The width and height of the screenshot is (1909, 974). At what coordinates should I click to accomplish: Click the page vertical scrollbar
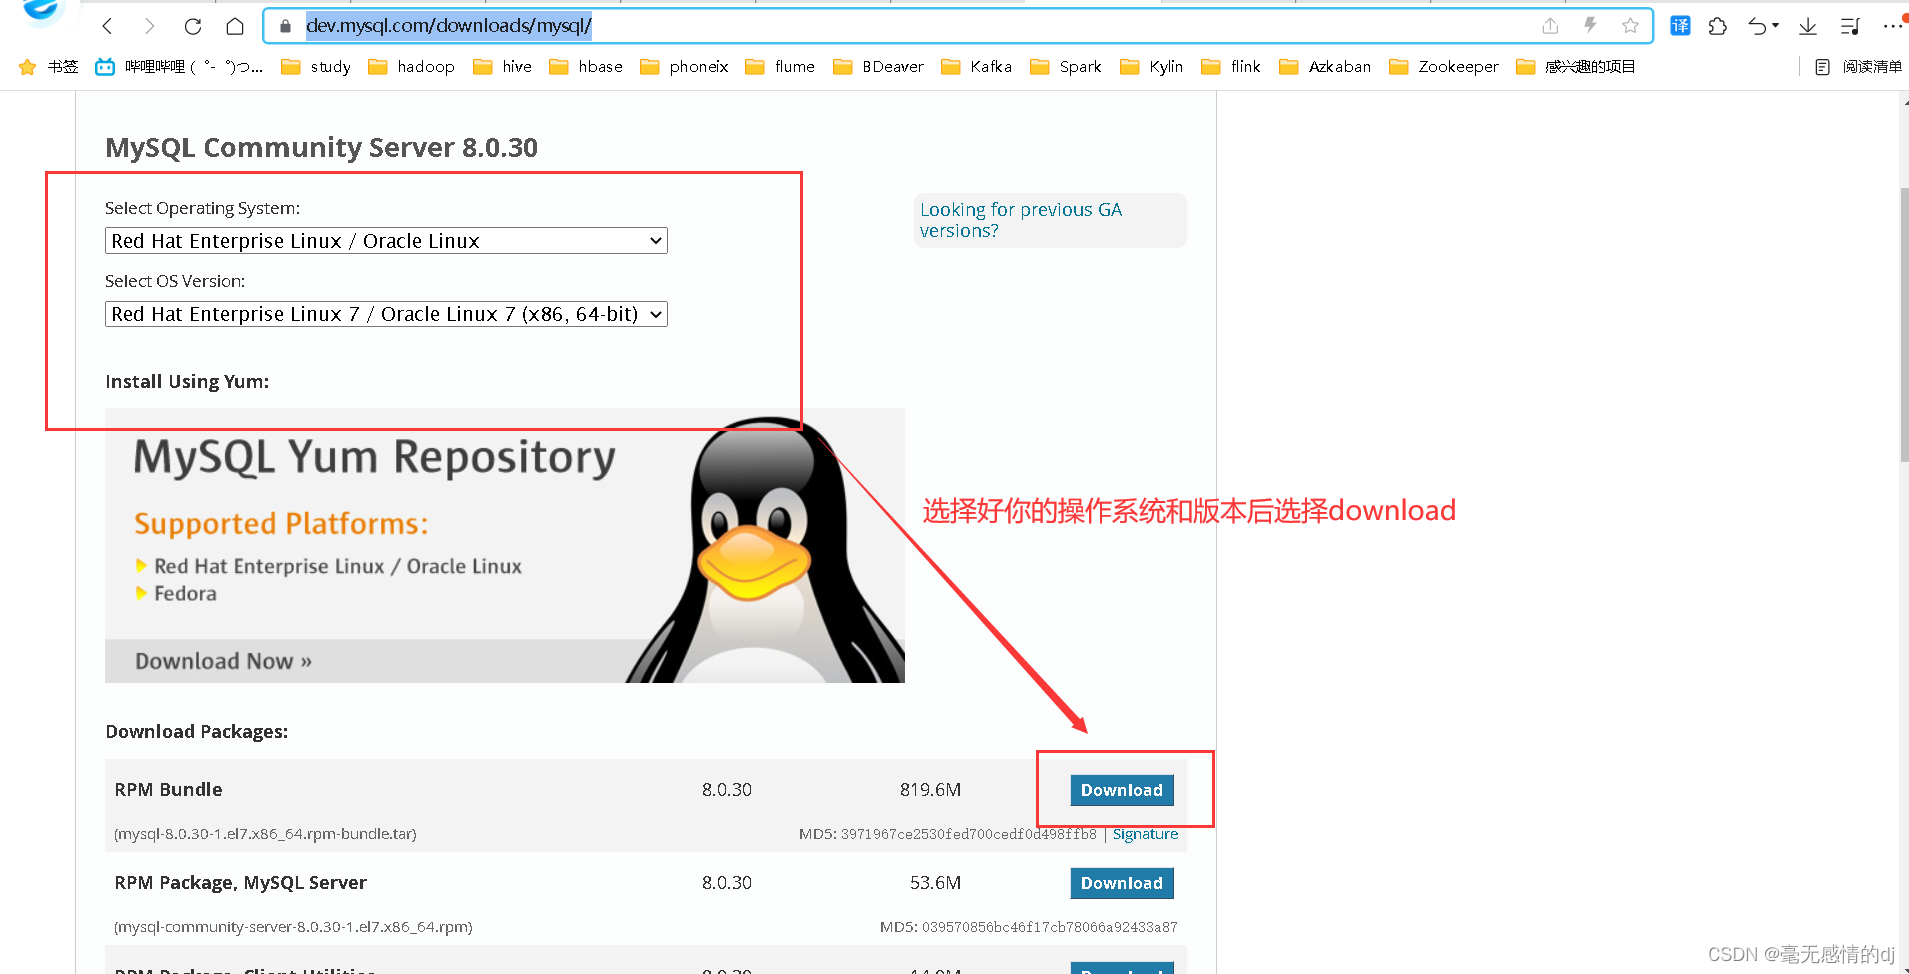(x=1903, y=325)
